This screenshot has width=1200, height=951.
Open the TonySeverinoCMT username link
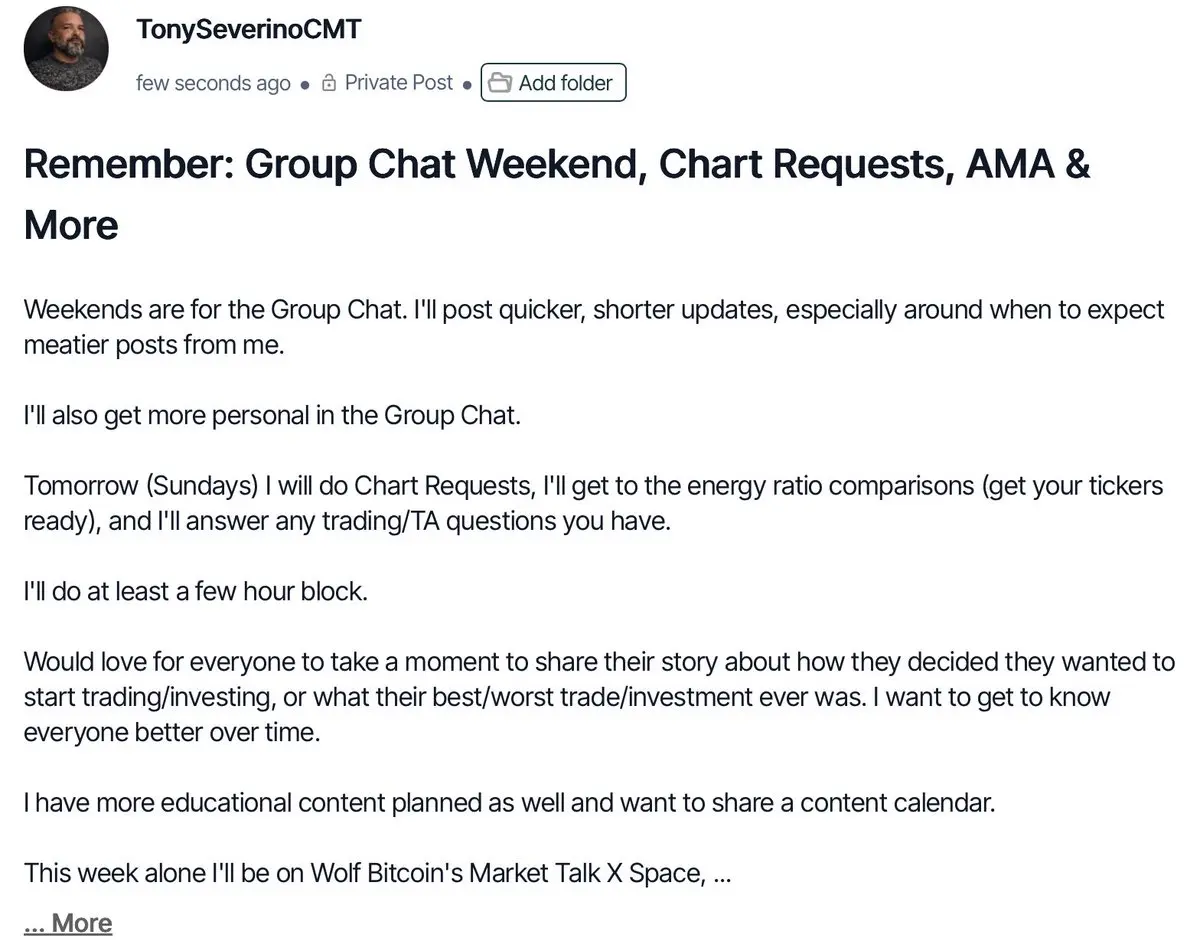tap(248, 29)
